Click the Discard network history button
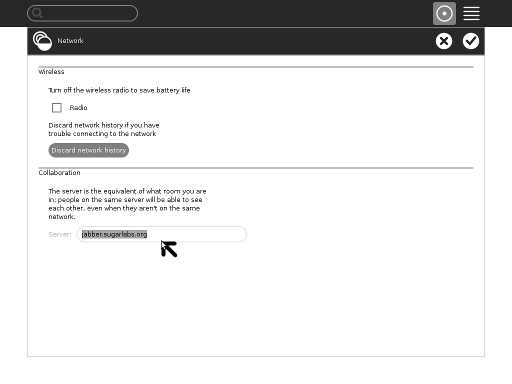 point(89,150)
